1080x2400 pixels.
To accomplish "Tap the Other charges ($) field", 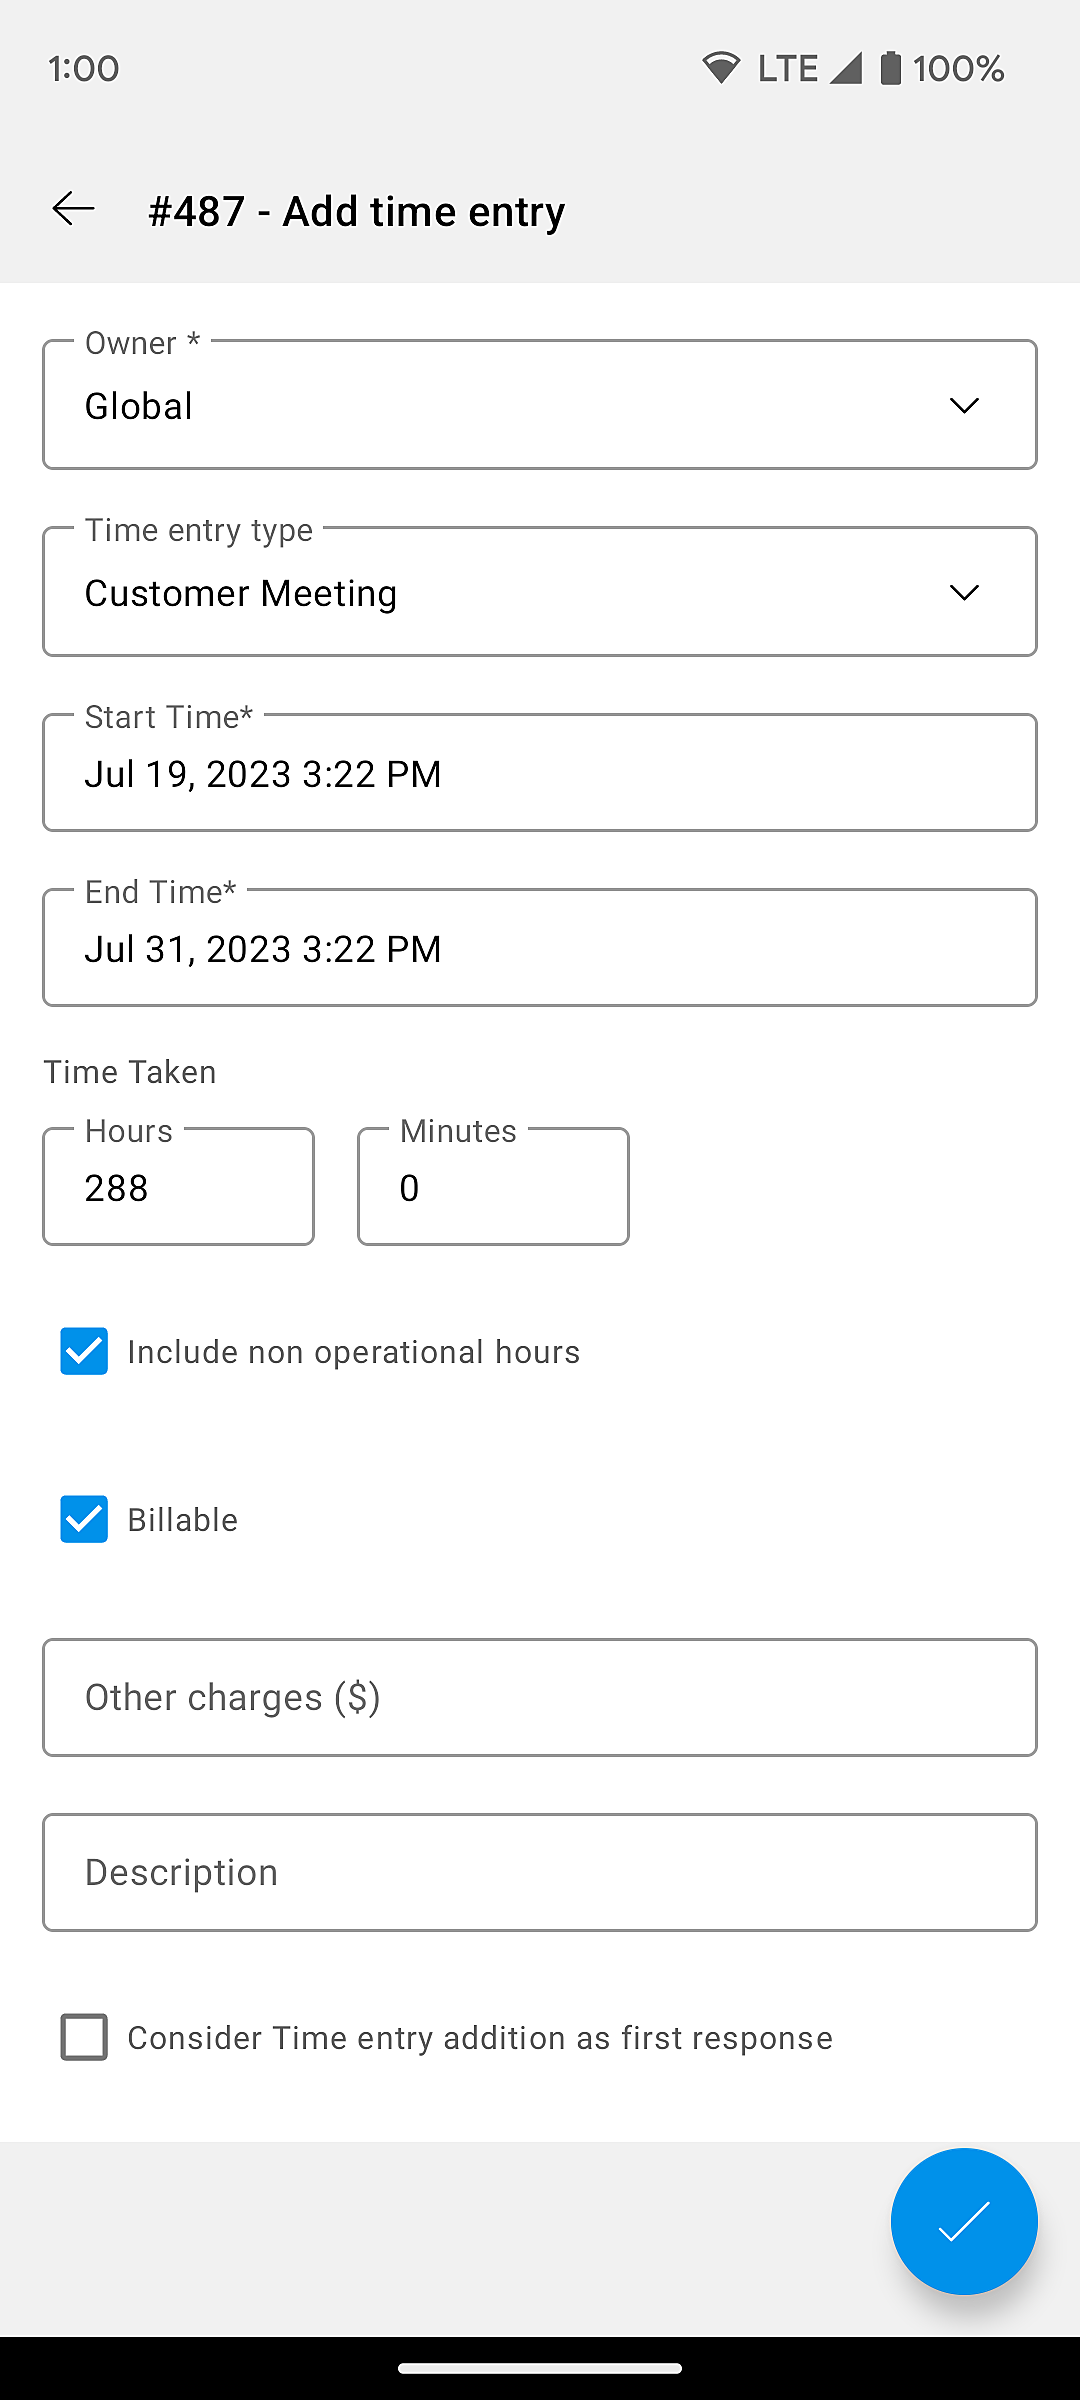I will [539, 1697].
